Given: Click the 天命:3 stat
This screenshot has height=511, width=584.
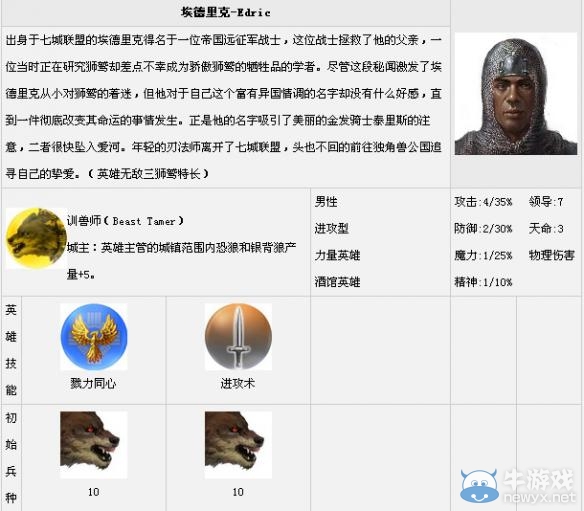Looking at the screenshot, I should [x=546, y=228].
